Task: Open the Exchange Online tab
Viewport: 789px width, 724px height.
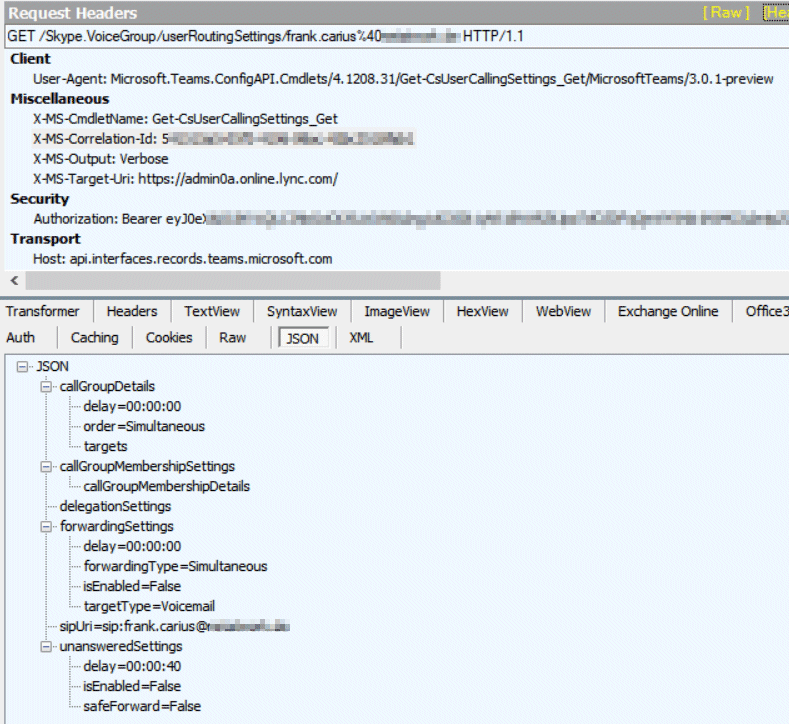Action: click(667, 312)
